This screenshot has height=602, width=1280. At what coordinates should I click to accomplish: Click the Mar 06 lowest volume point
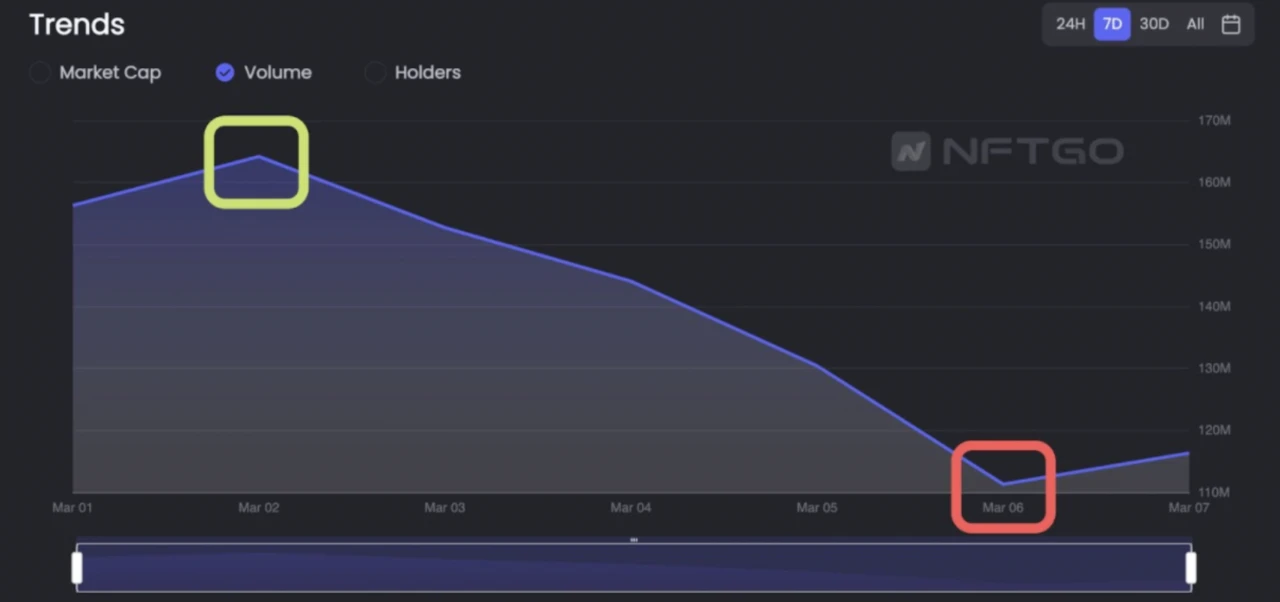tap(1003, 484)
